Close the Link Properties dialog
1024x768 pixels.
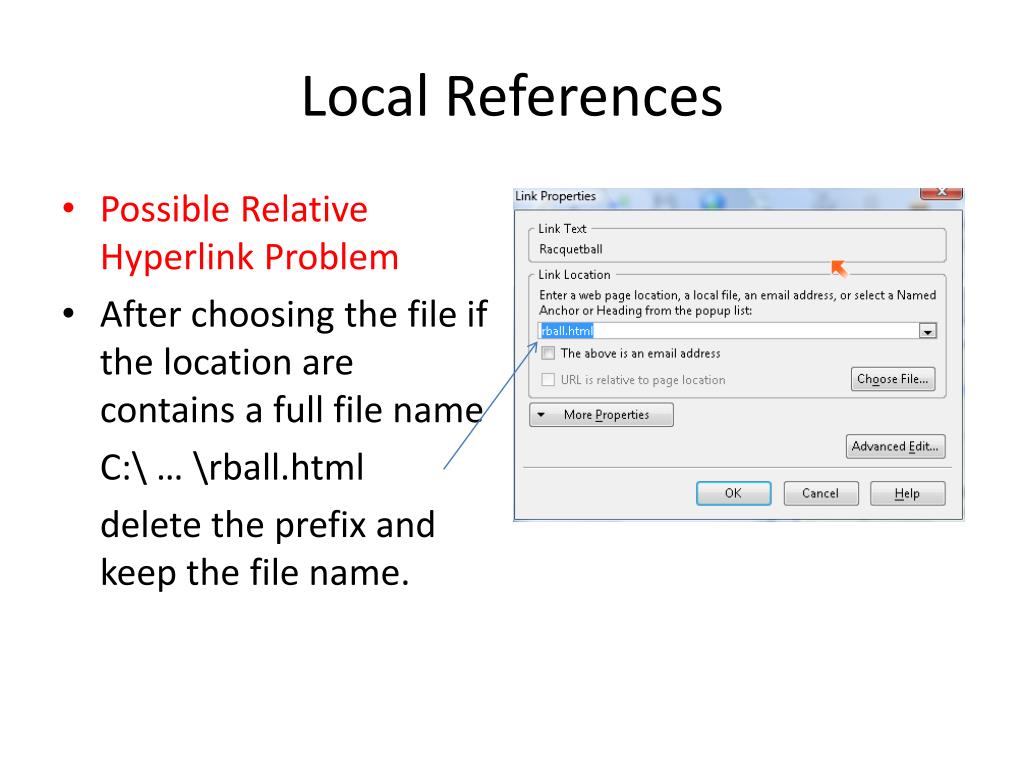tap(941, 193)
